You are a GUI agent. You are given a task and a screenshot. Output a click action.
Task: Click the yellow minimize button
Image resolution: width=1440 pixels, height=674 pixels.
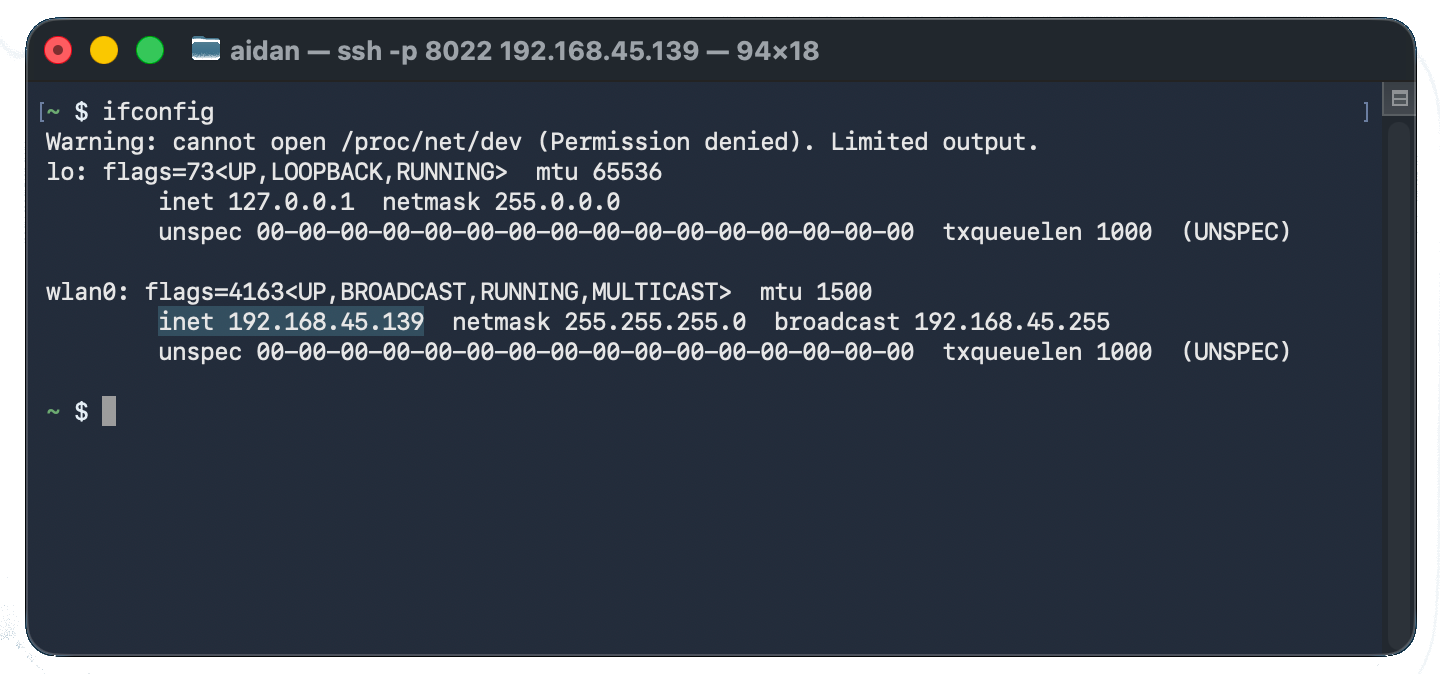point(104,48)
